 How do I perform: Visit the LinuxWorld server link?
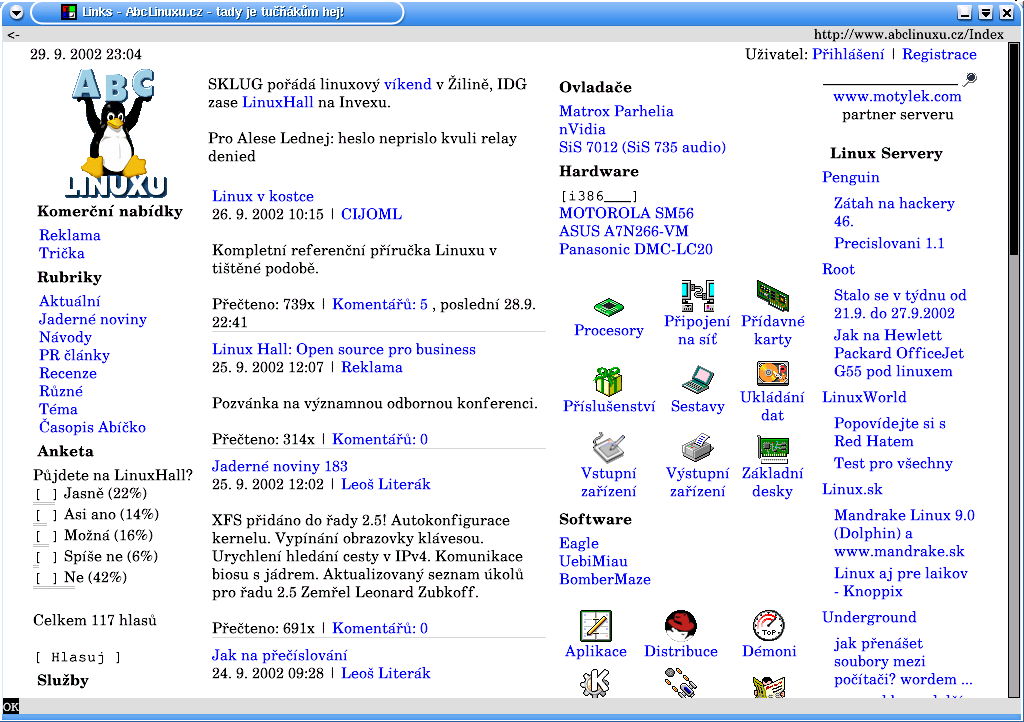click(x=864, y=398)
